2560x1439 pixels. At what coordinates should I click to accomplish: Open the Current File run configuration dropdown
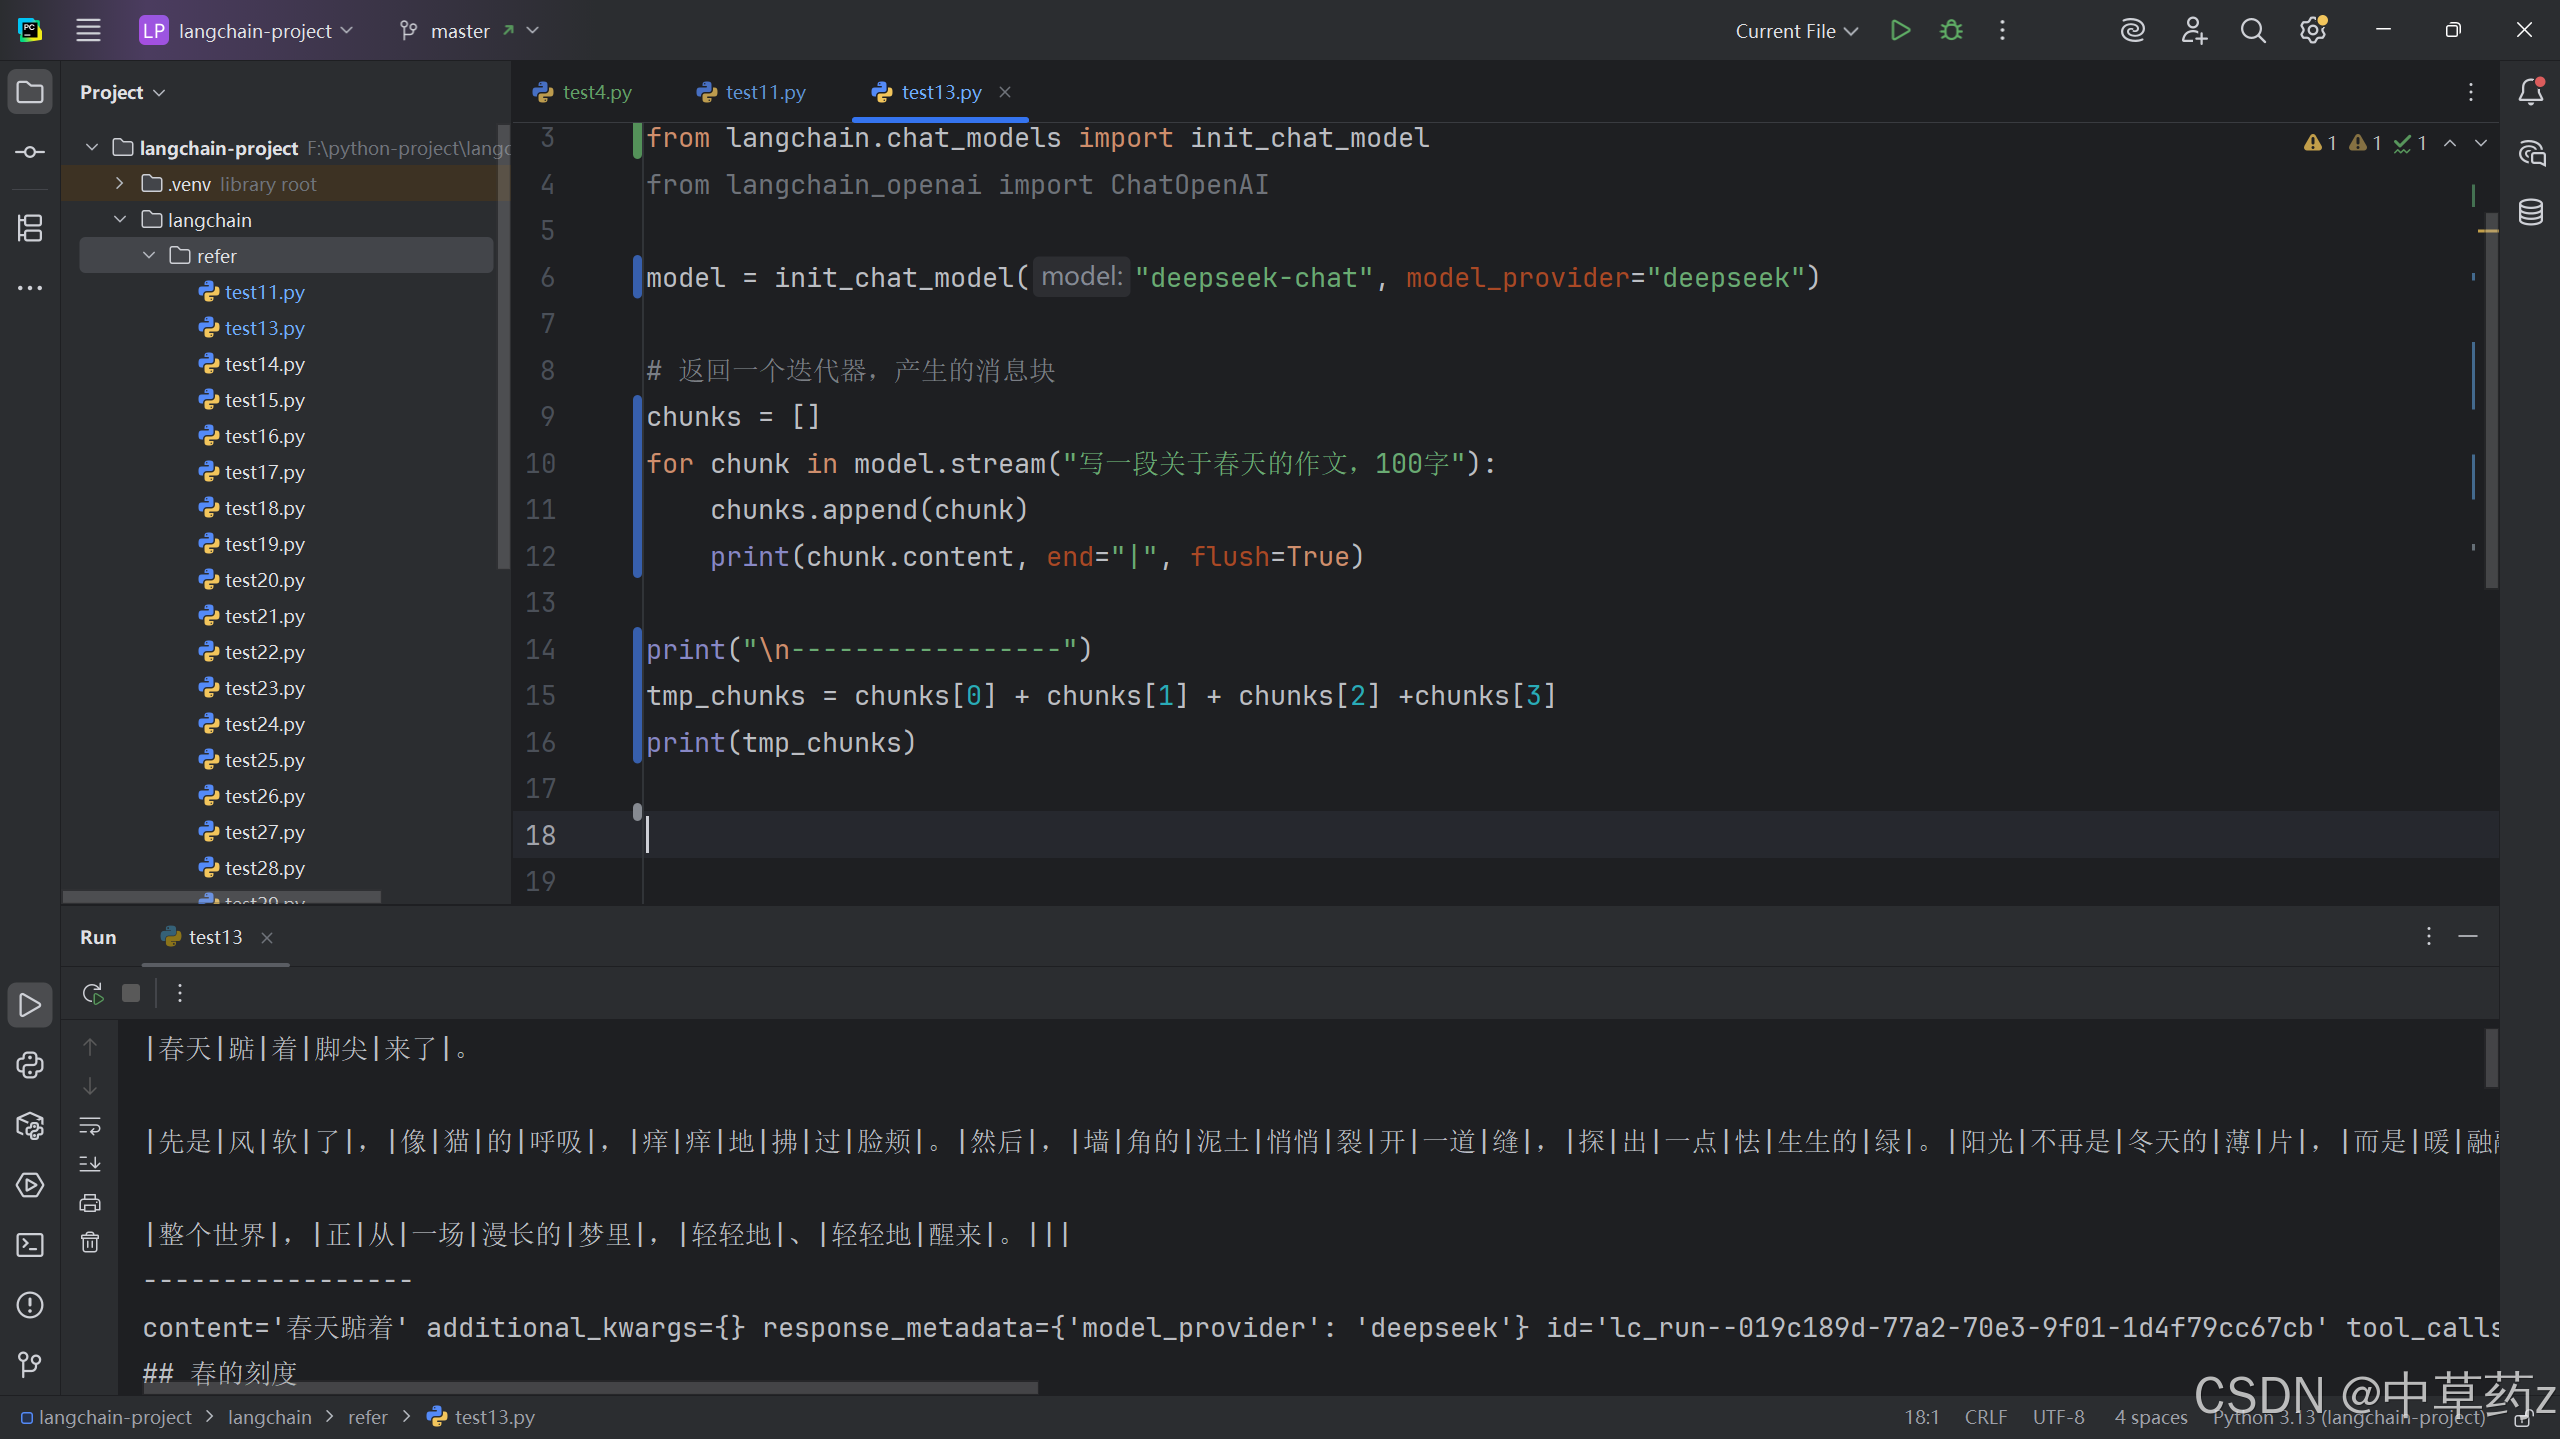coord(1796,30)
